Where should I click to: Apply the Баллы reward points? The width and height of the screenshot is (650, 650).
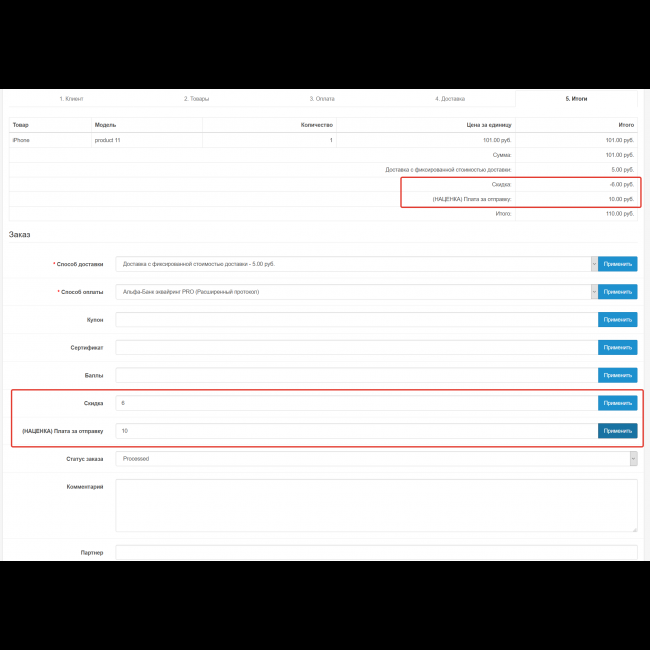click(617, 375)
